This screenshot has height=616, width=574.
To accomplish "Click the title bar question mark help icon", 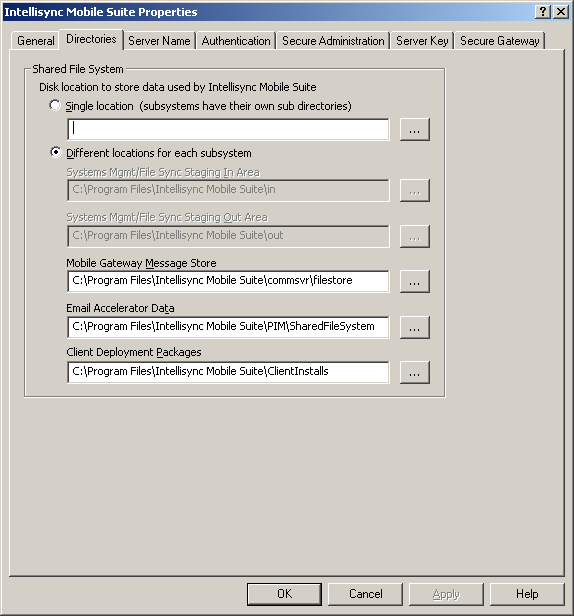I will (543, 12).
